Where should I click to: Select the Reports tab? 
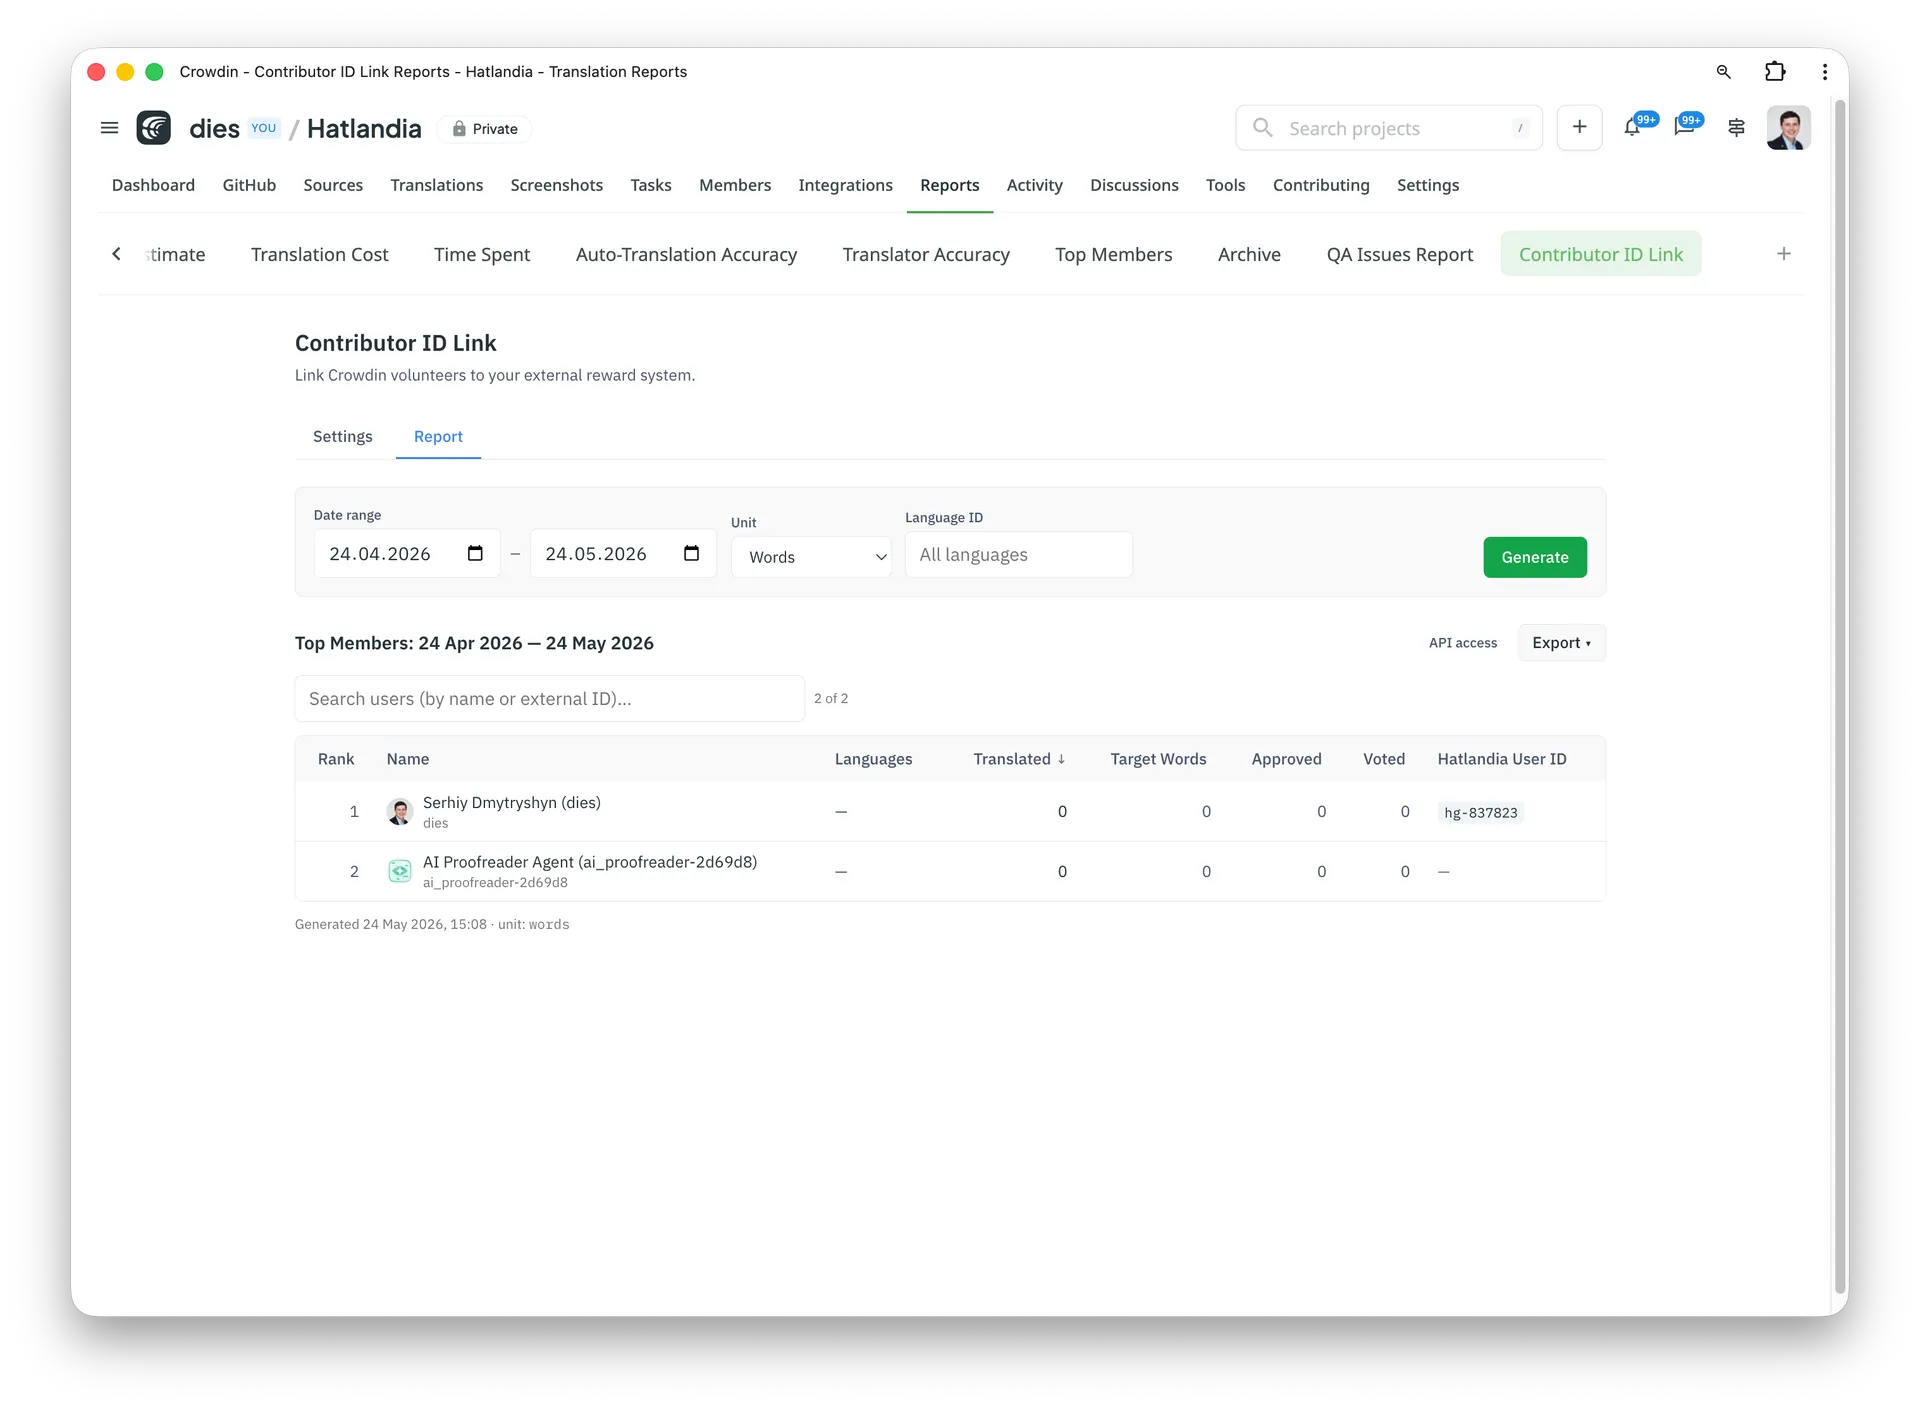pyautogui.click(x=950, y=185)
